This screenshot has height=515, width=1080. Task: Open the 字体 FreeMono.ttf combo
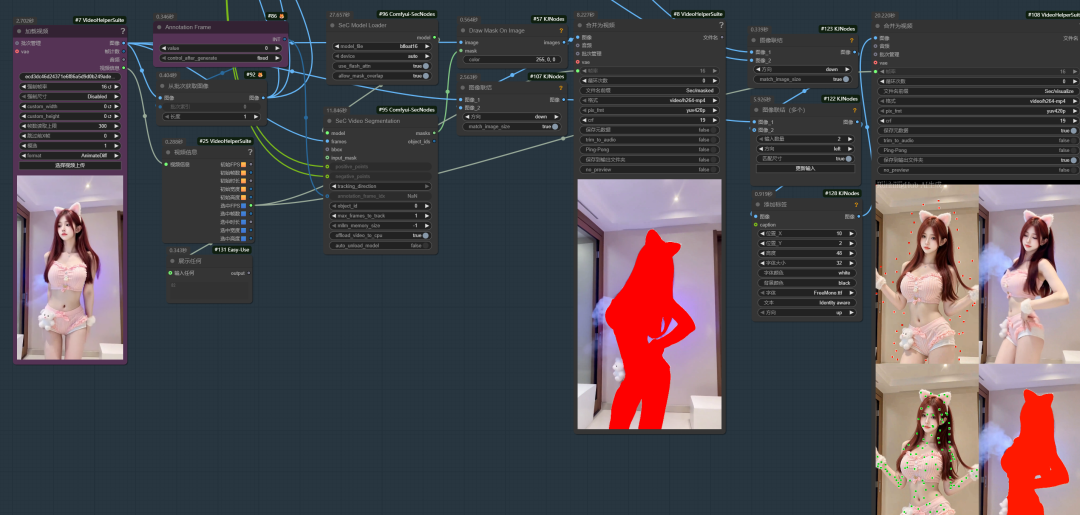coord(807,293)
